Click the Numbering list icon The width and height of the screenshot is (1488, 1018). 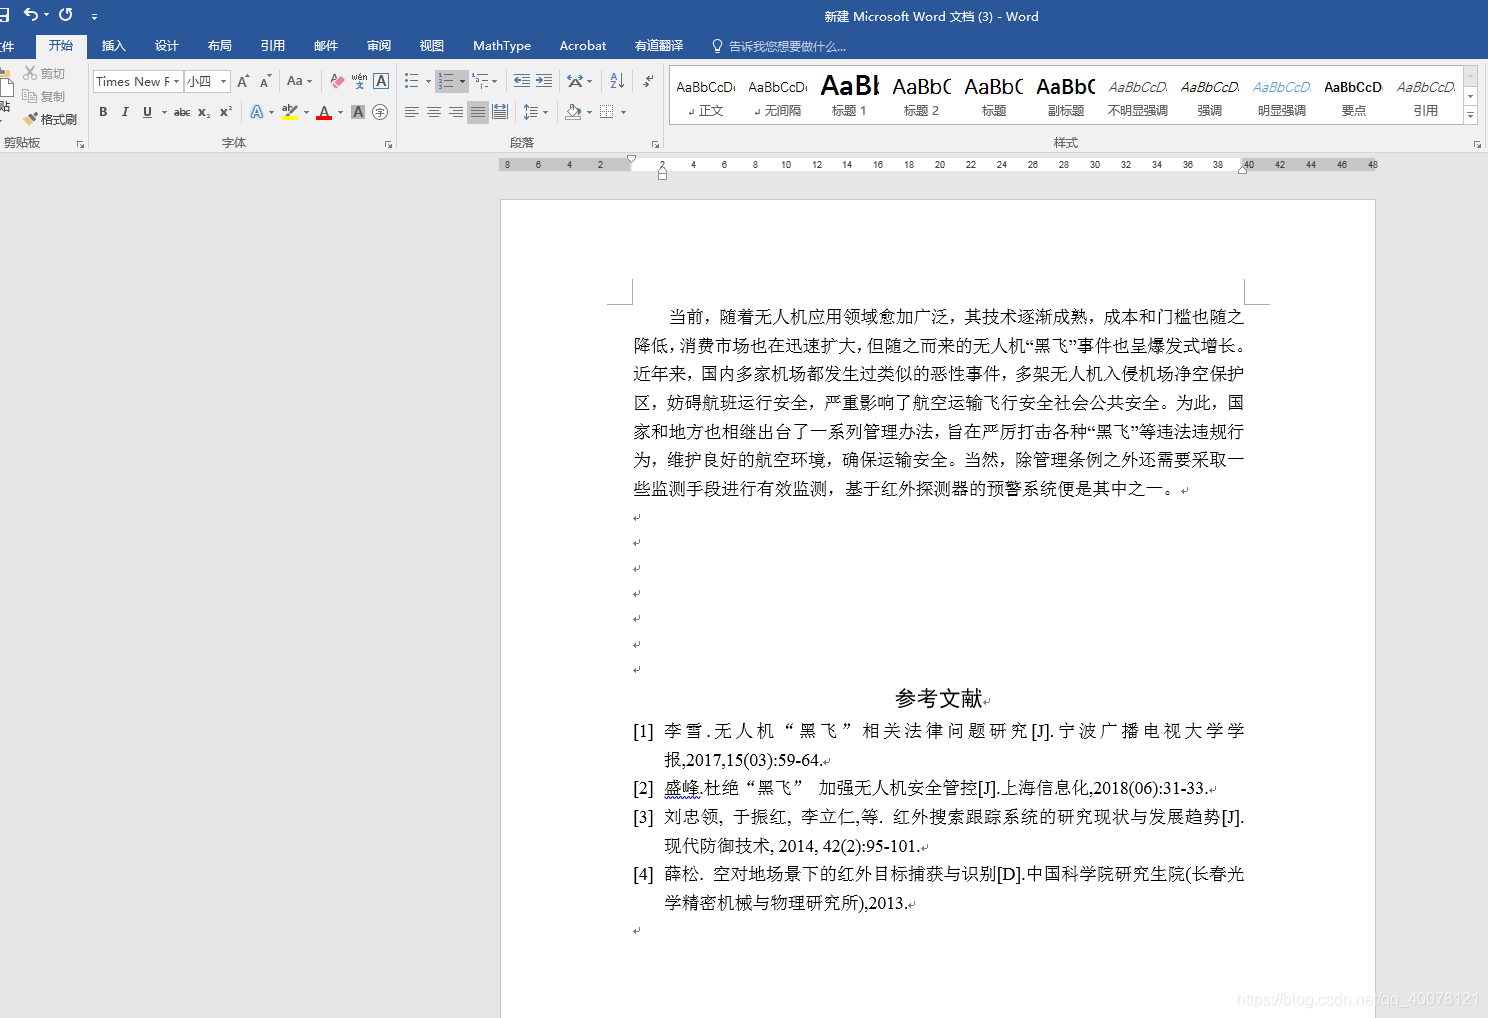446,81
